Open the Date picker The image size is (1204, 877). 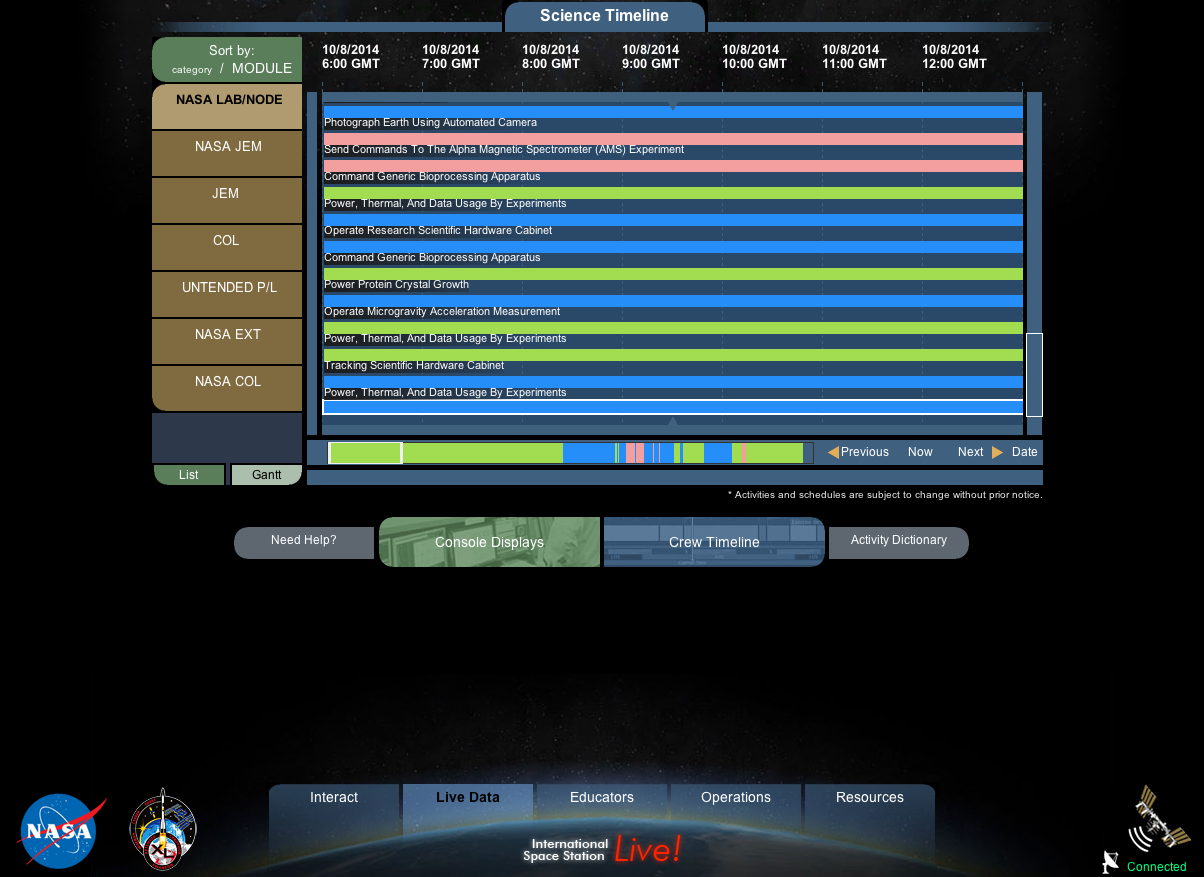pyautogui.click(x=1026, y=452)
